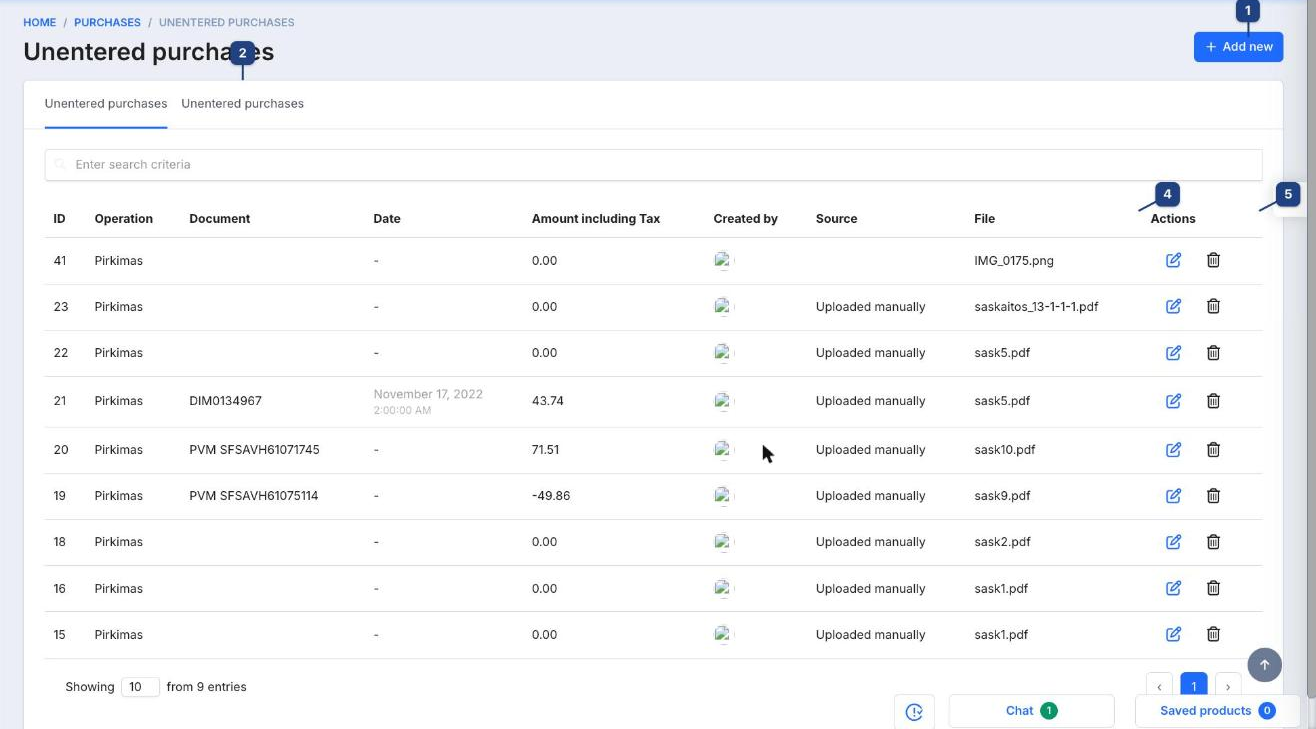Image resolution: width=1316 pixels, height=729 pixels.
Task: Delete the saskaitos_13-1-1-1.pdf entry
Action: pyautogui.click(x=1213, y=306)
